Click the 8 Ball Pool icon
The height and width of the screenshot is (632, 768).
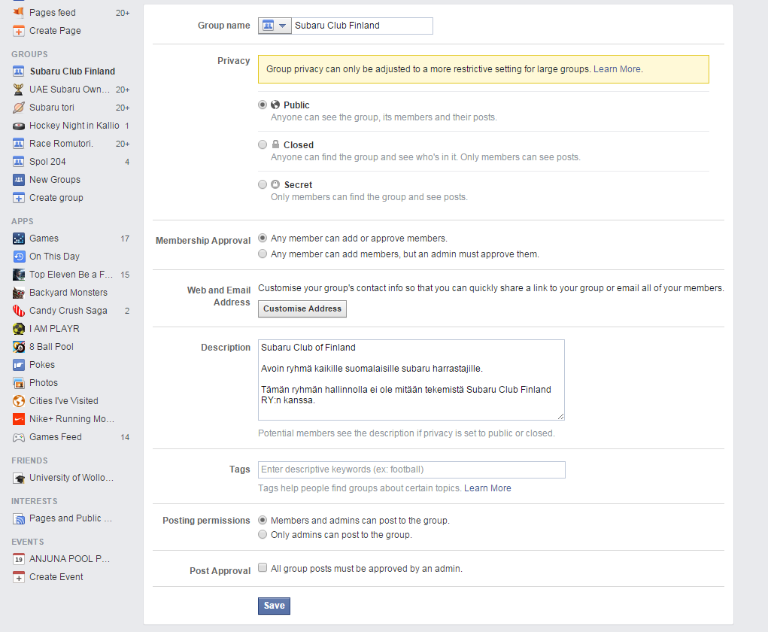(x=19, y=347)
